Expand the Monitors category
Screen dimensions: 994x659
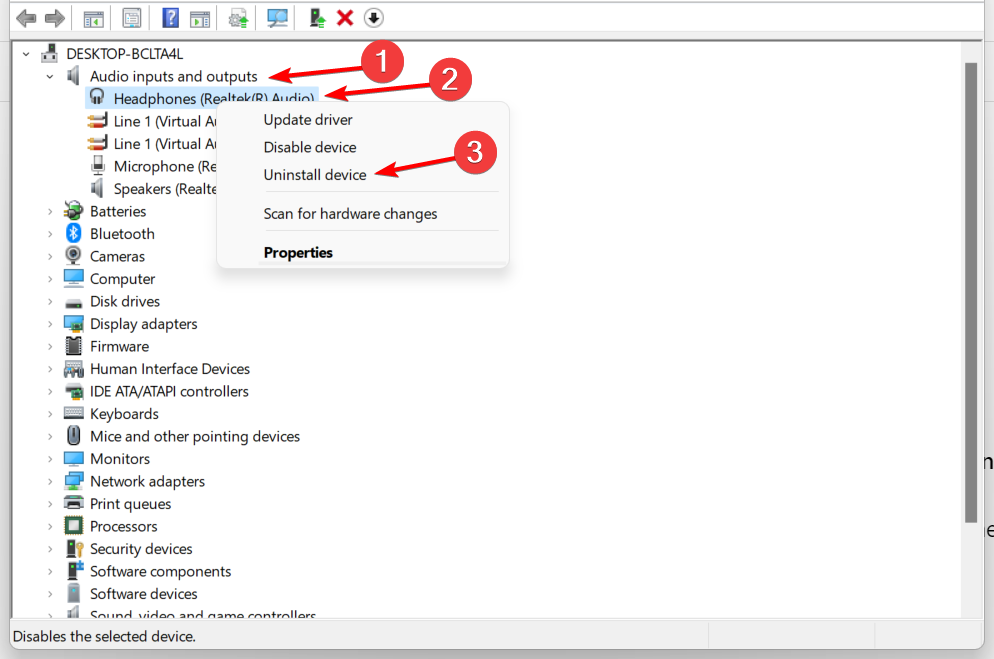point(50,459)
